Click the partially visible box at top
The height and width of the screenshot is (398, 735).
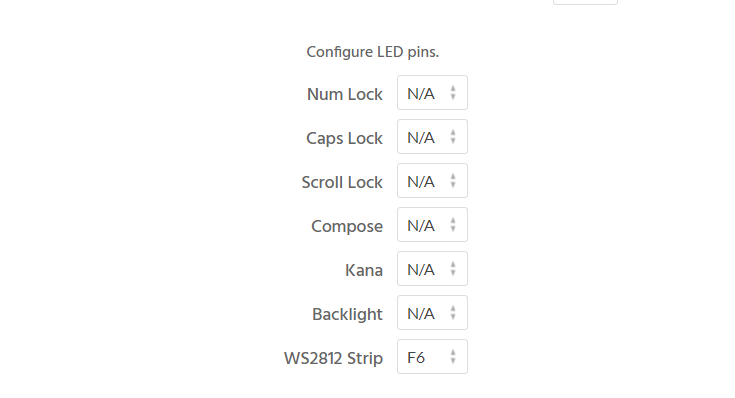pyautogui.click(x=585, y=2)
